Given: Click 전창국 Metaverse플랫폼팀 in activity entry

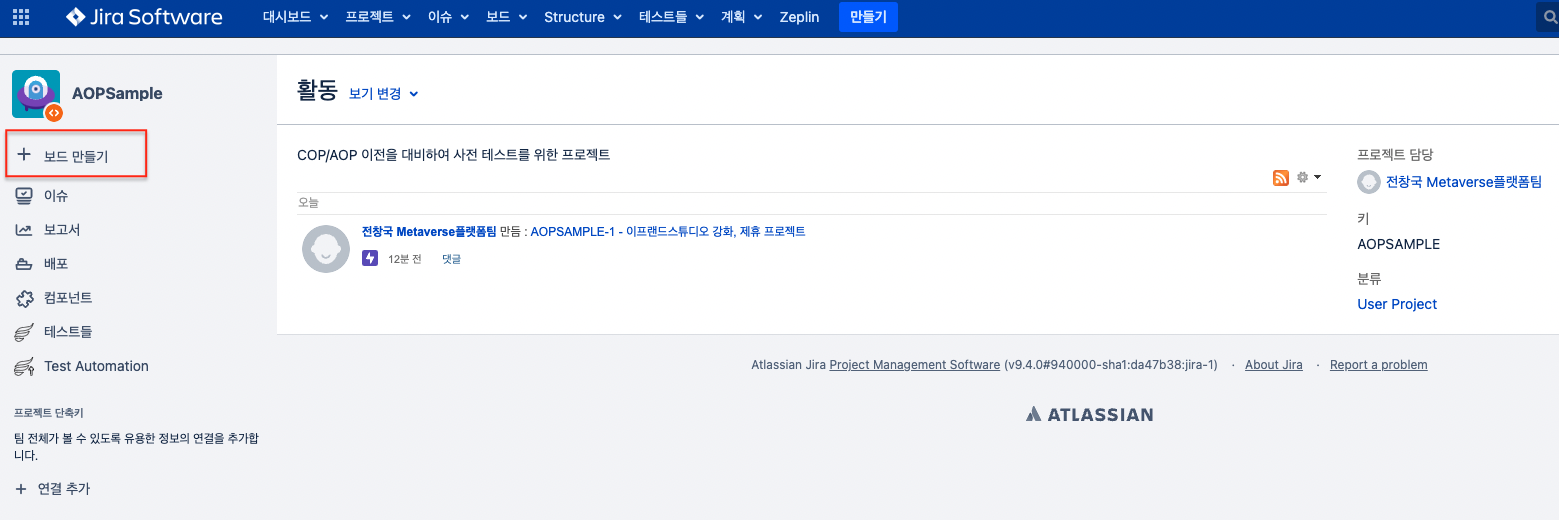Looking at the screenshot, I should pyautogui.click(x=429, y=231).
